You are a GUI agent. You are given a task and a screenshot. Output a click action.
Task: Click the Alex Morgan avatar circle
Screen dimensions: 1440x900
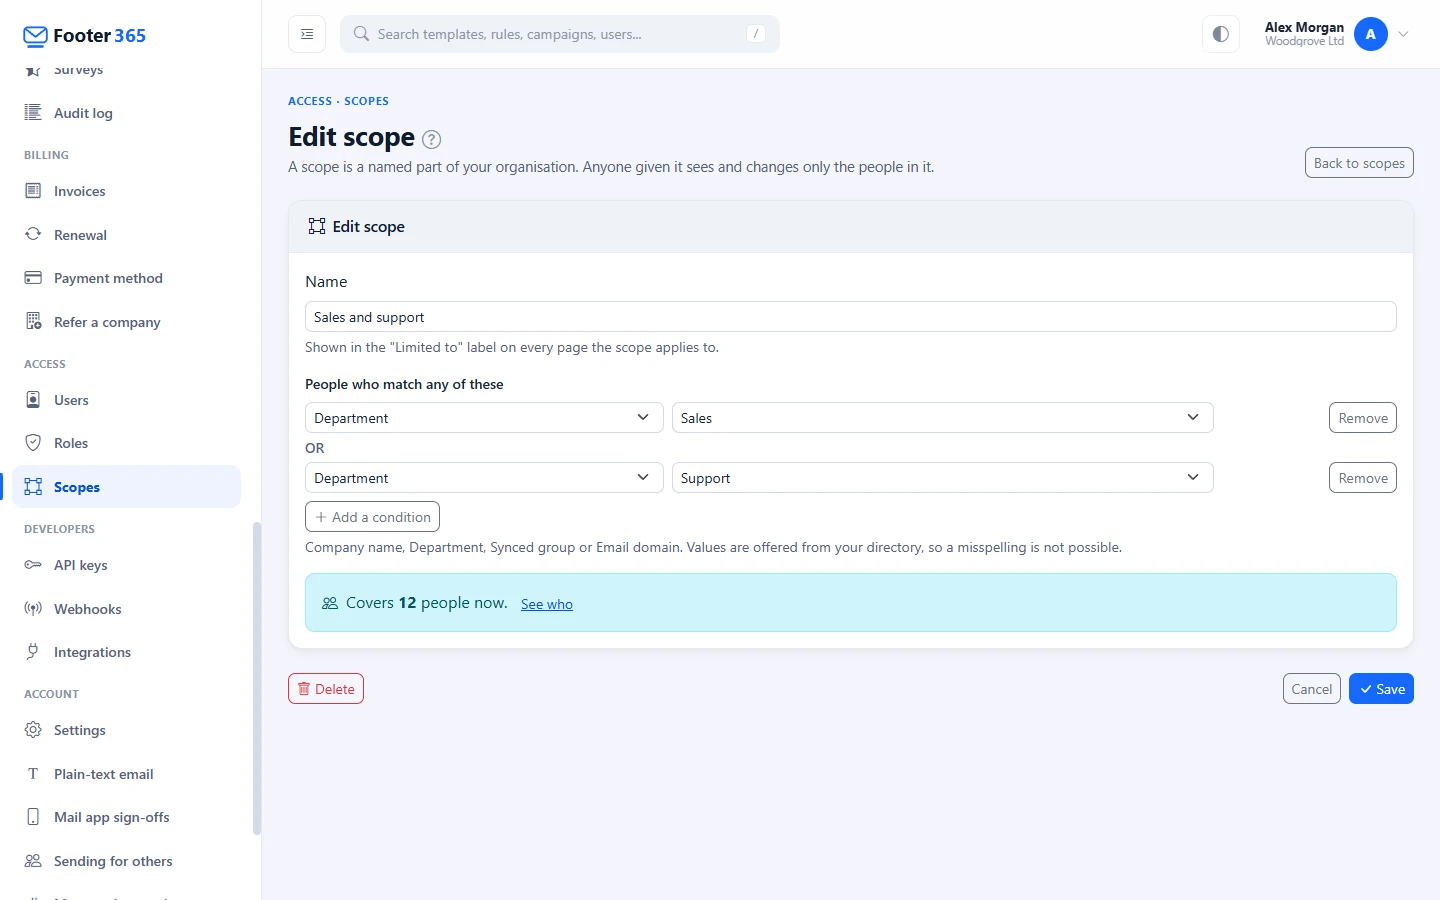tap(1371, 34)
